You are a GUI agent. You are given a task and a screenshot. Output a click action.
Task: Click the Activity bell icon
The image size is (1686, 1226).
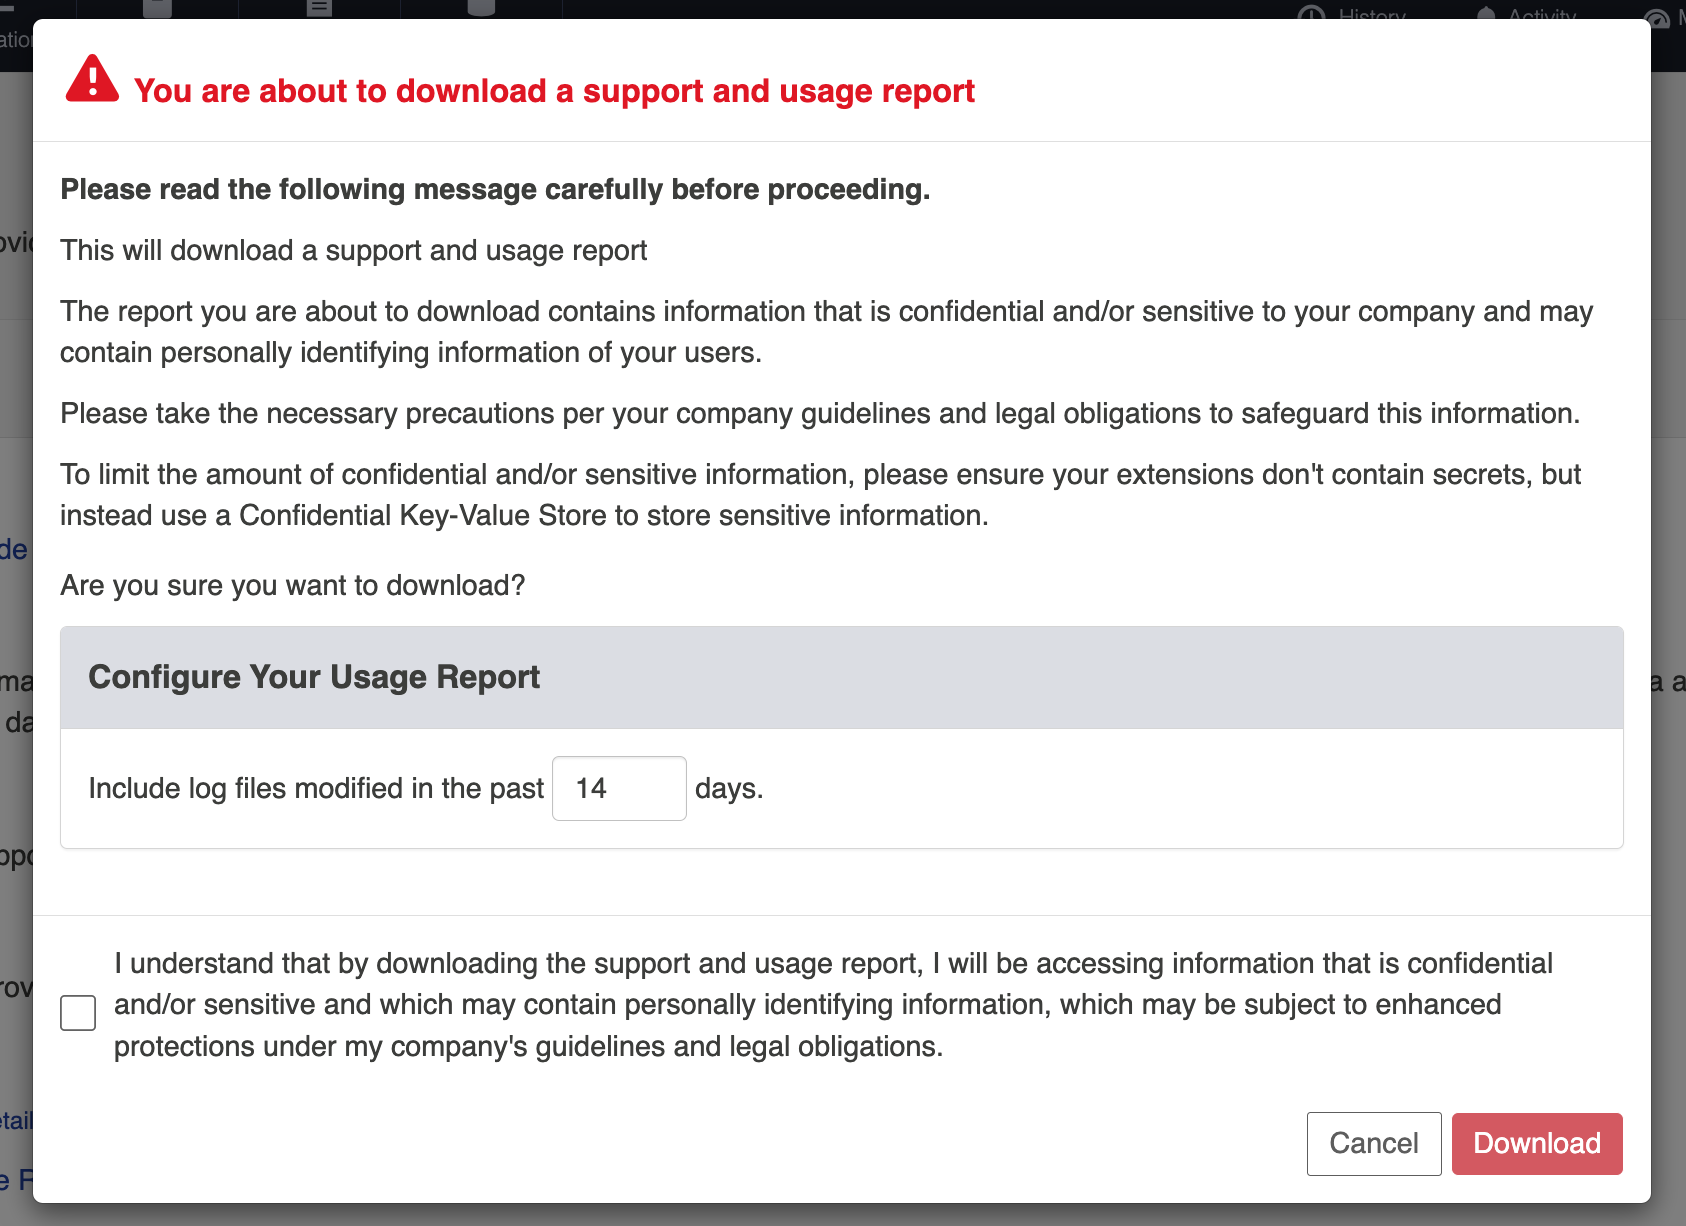1486,14
